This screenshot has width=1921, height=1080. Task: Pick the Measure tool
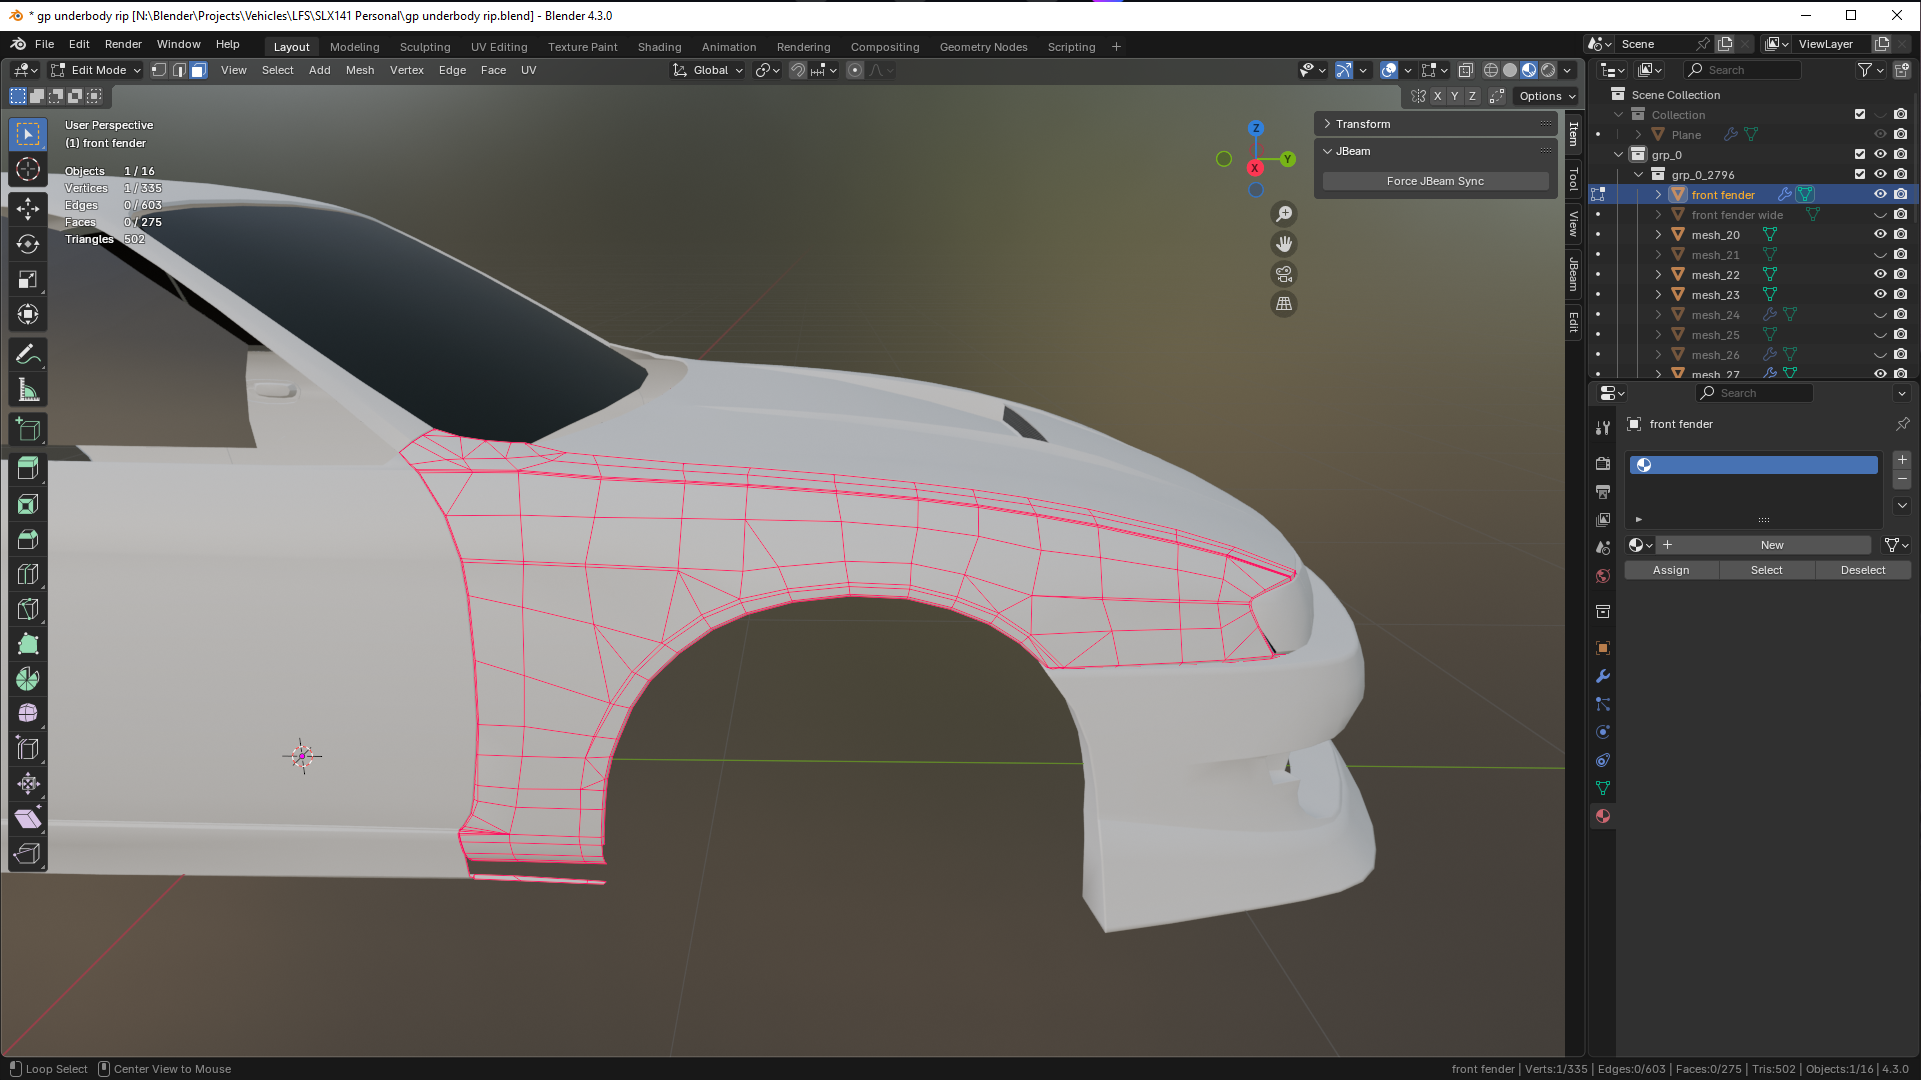point(28,391)
